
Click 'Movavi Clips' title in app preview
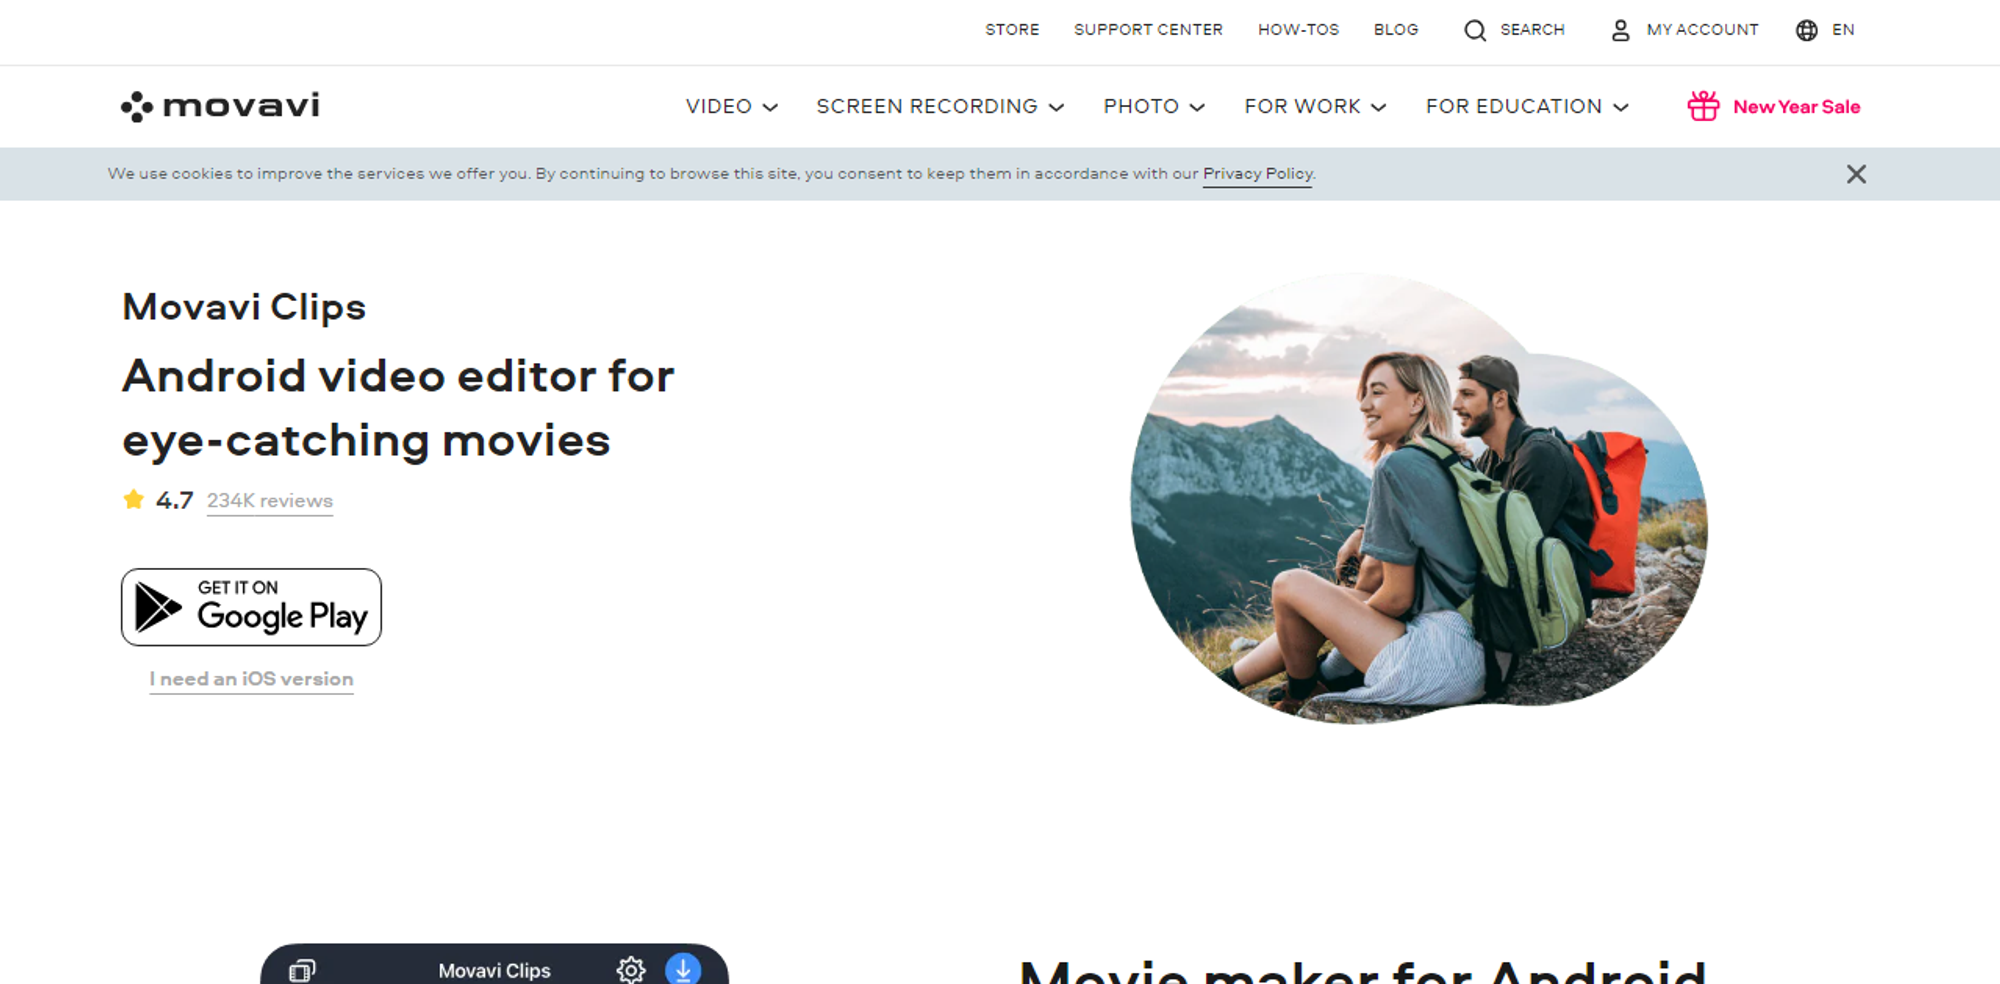click(x=494, y=970)
